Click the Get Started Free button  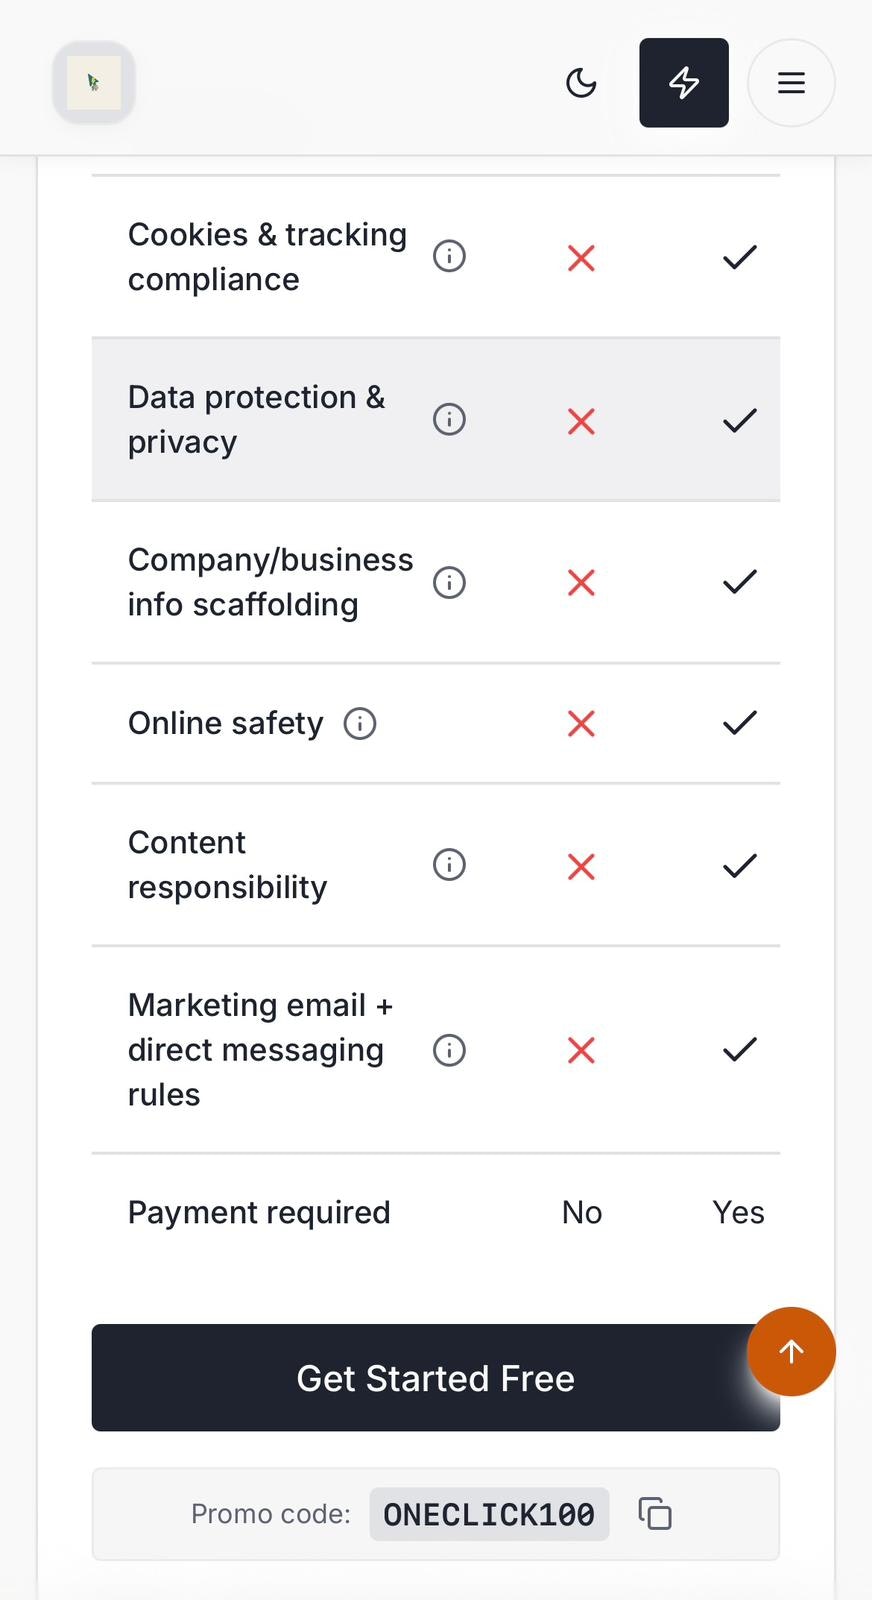pyautogui.click(x=435, y=1378)
